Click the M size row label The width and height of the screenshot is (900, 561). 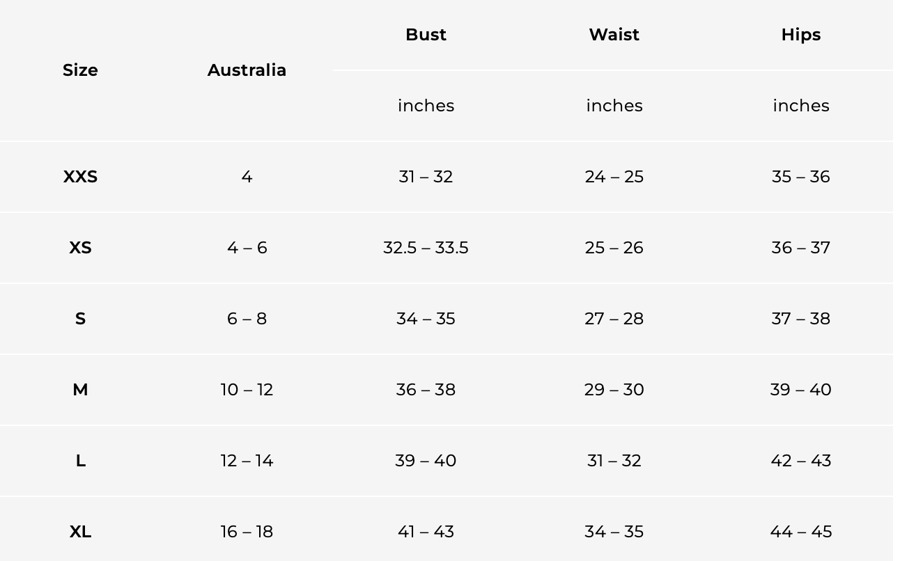pyautogui.click(x=80, y=390)
